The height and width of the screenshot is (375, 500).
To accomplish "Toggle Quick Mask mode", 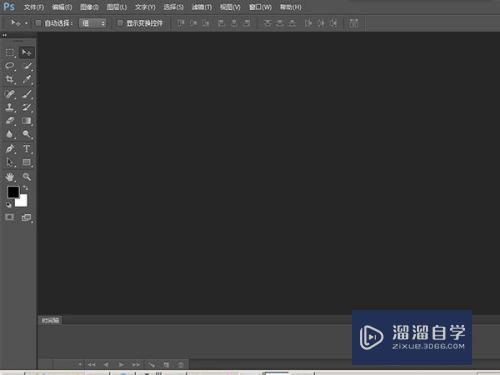I will pos(10,217).
